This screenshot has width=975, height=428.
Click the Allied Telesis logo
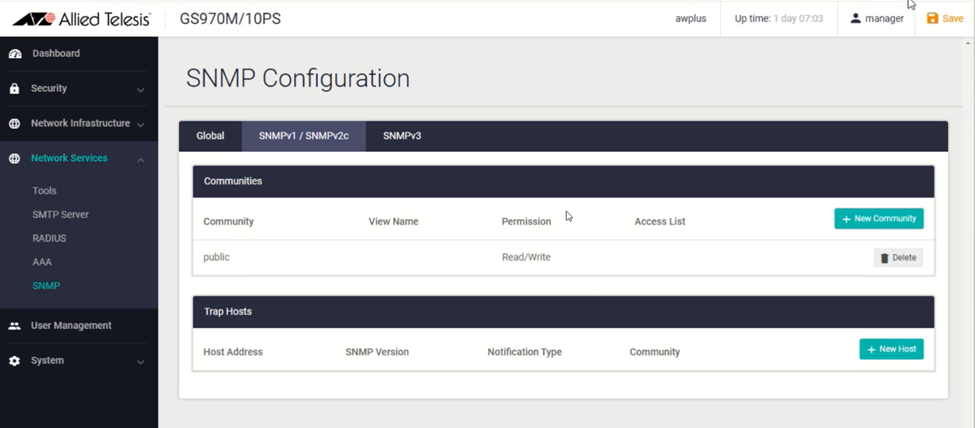80,19
